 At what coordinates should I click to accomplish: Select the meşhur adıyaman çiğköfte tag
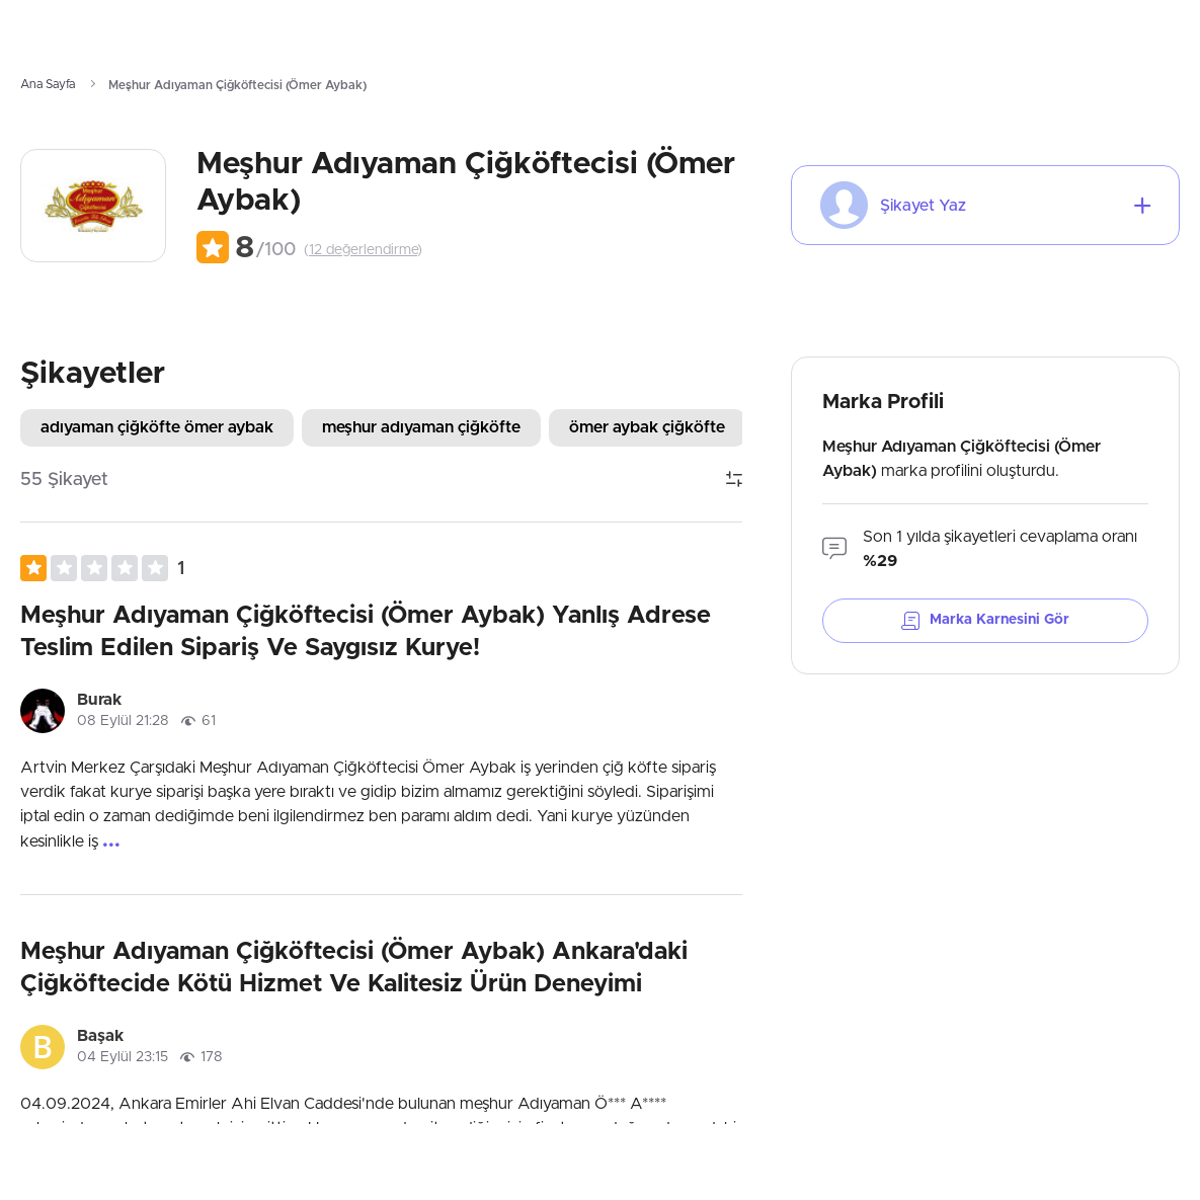coord(421,427)
